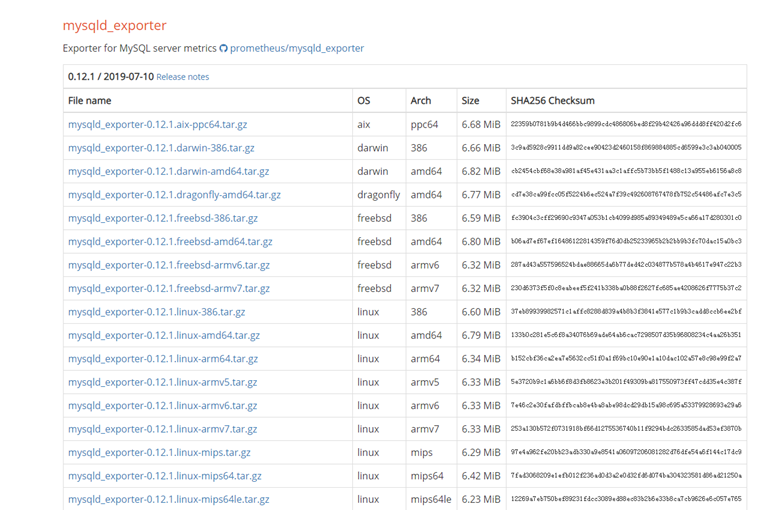773x510 pixels.
Task: Download mysqld_exporter-0.12.1.linux-amd64.tar.gz
Action: coord(164,335)
